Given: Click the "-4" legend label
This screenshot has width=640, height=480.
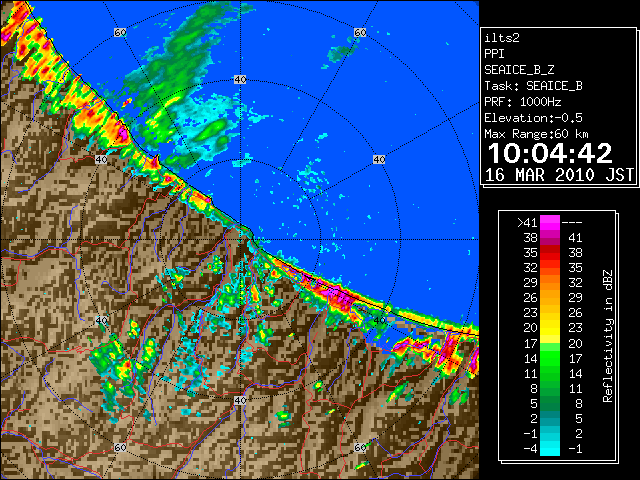Looking at the screenshot, I should coord(530,449).
